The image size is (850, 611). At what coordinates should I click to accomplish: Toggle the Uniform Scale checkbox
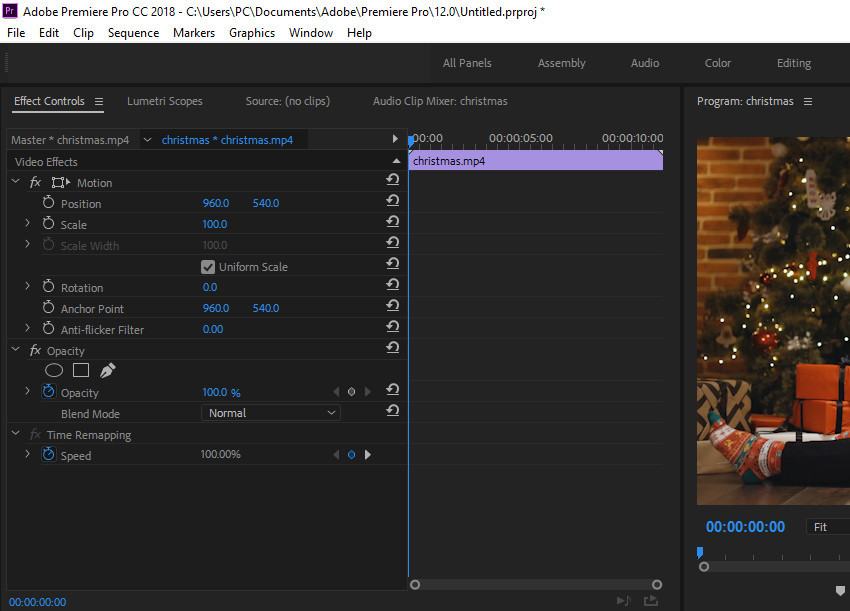coord(208,267)
